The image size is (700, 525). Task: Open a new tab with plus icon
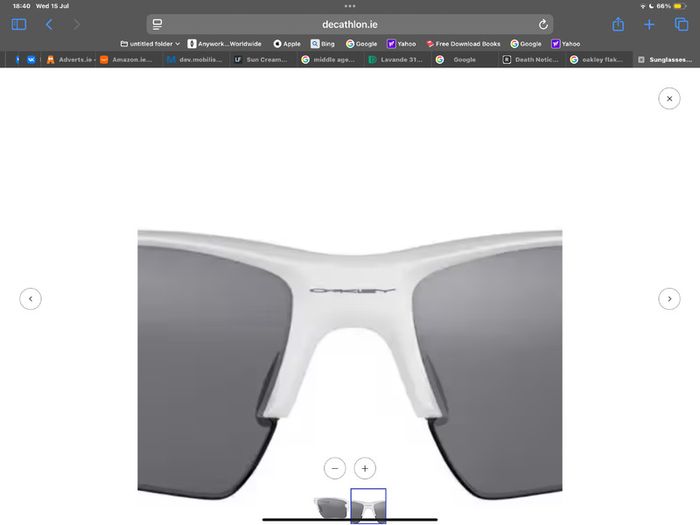tap(649, 25)
